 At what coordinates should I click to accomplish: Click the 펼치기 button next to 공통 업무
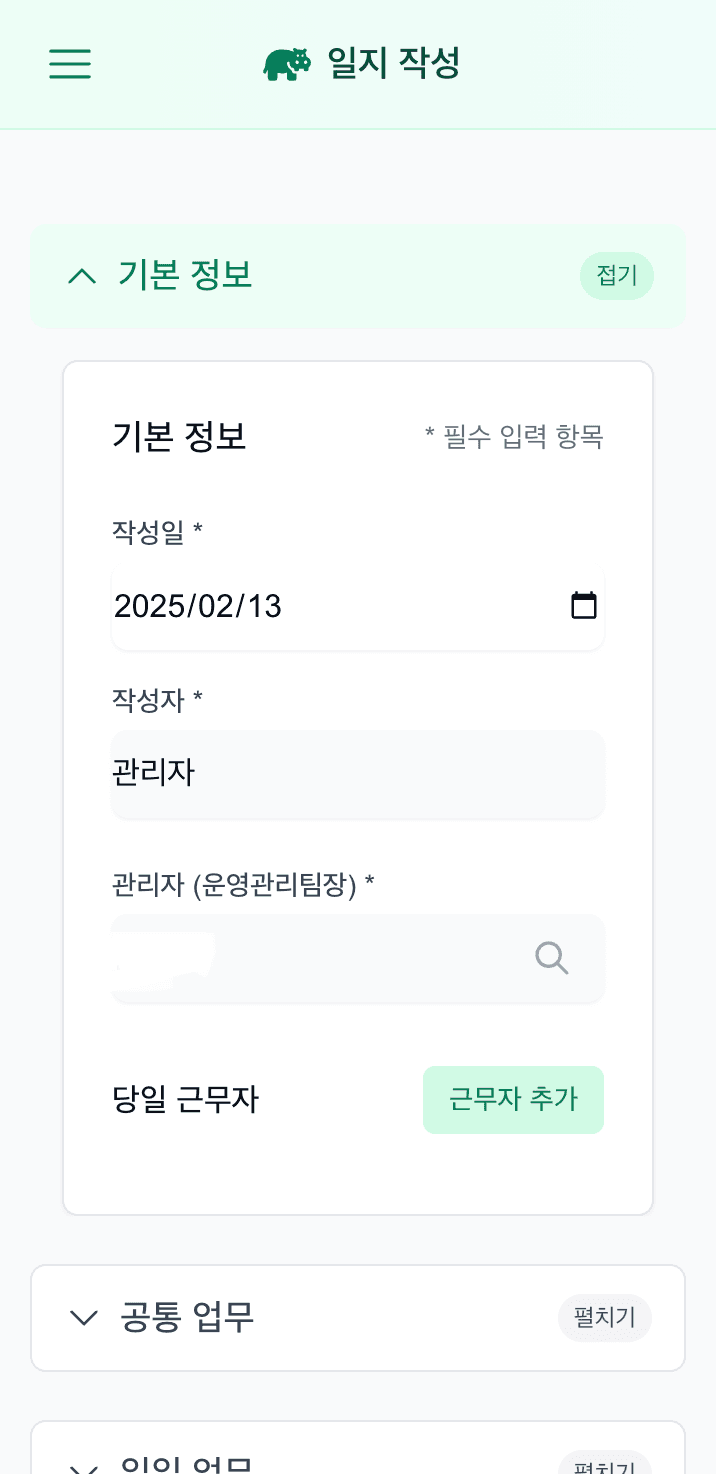604,1318
